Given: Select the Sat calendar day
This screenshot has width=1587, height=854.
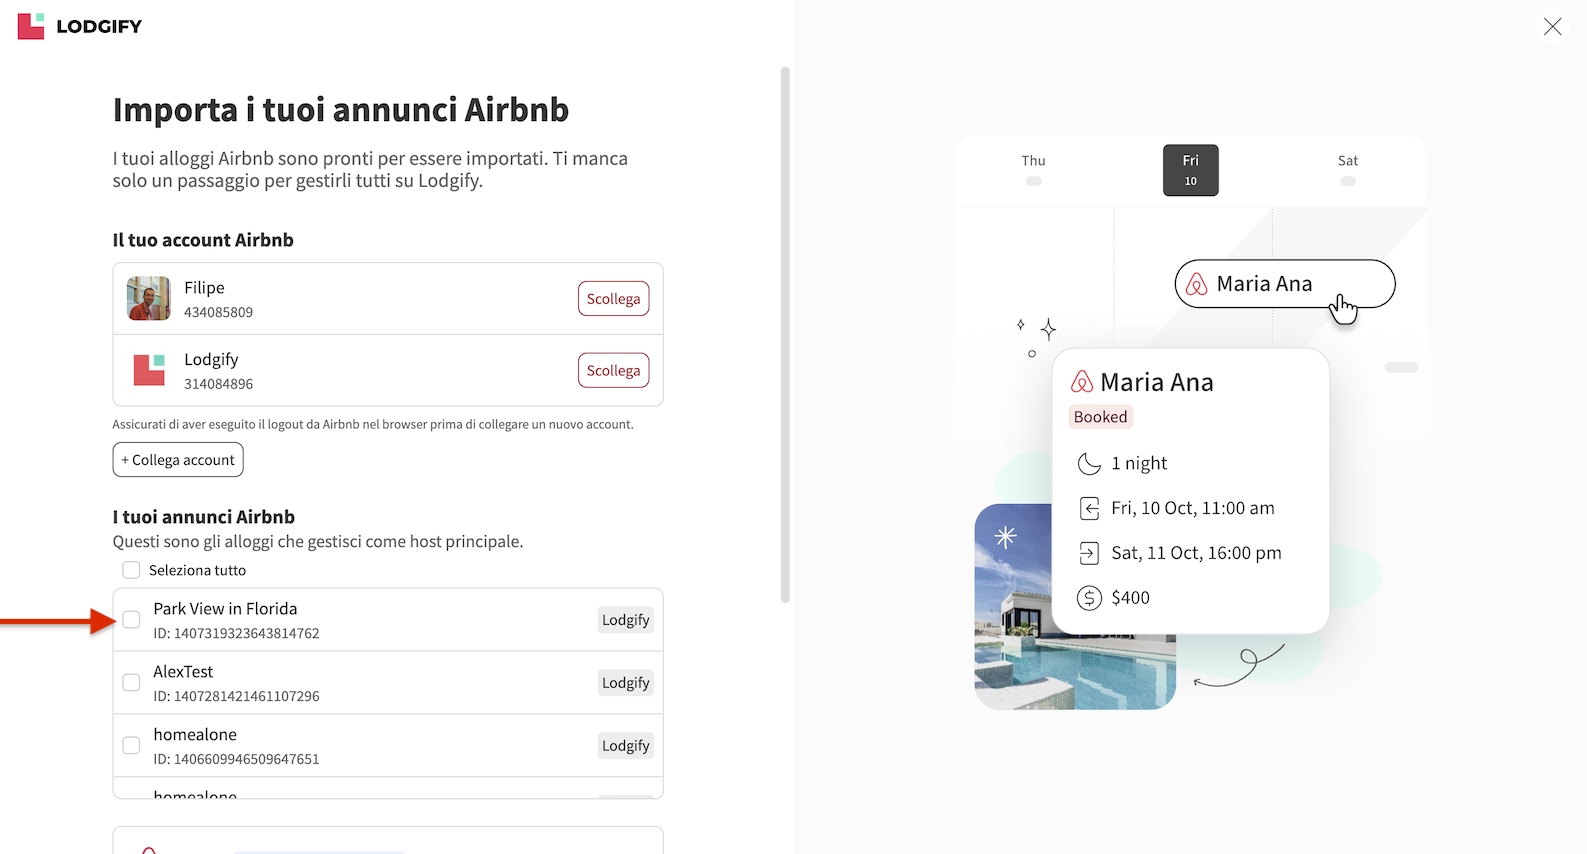Looking at the screenshot, I should point(1348,168).
